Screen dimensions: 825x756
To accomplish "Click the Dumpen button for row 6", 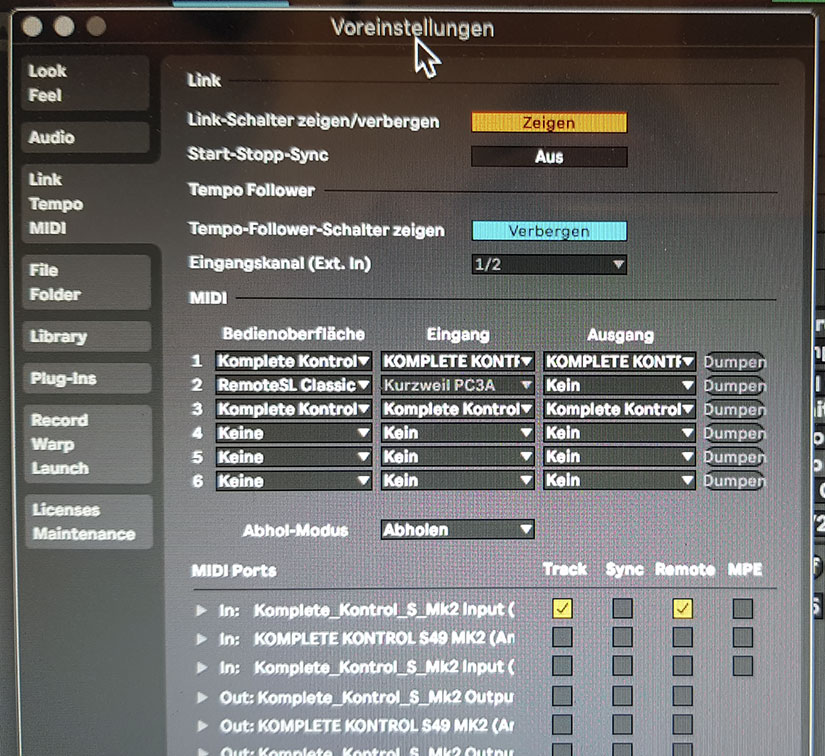I will 735,480.
